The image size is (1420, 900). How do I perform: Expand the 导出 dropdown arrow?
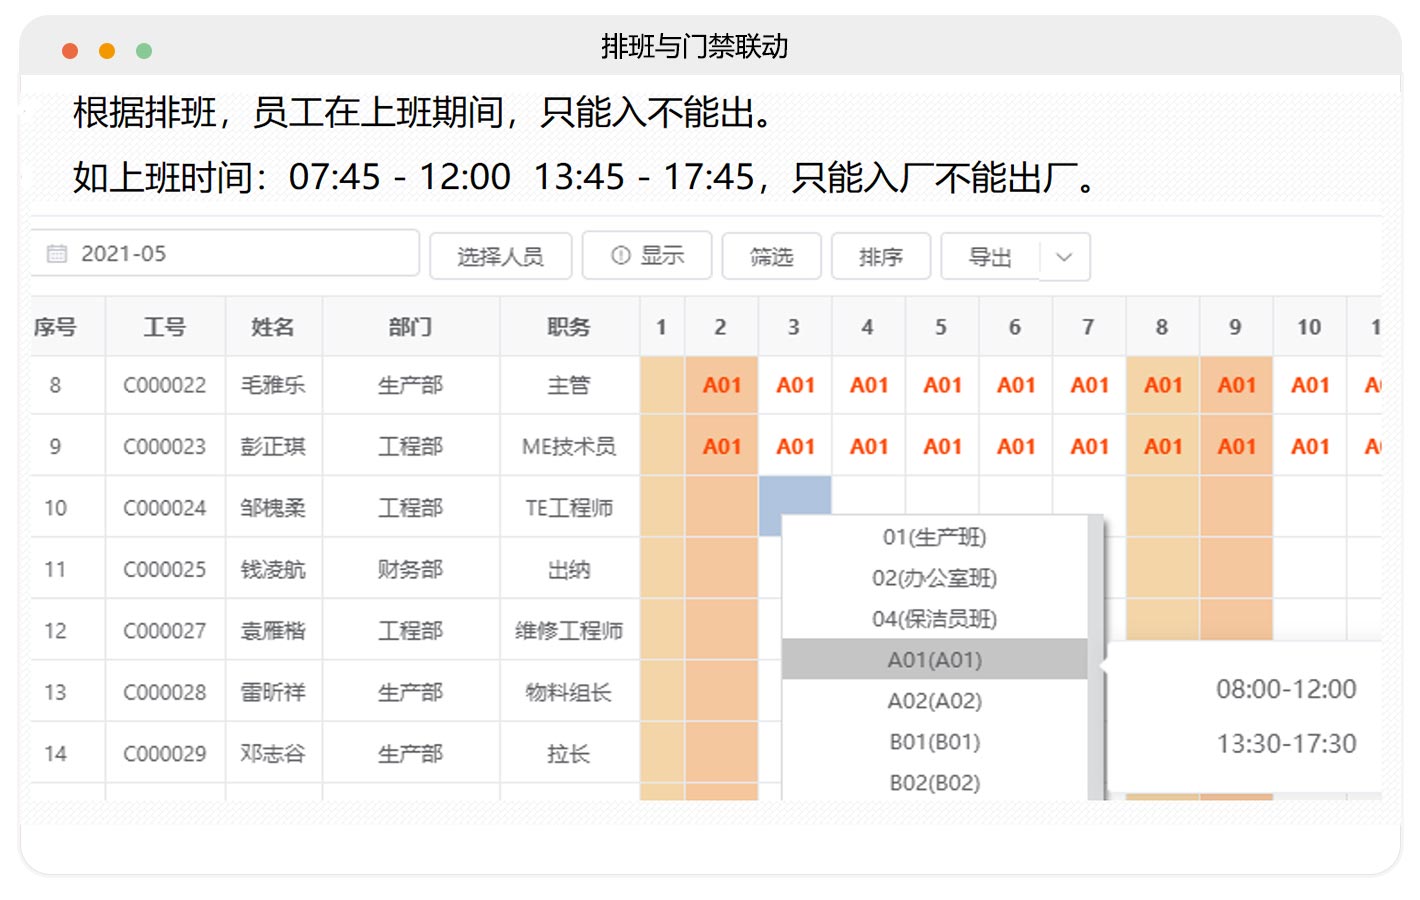[1064, 257]
